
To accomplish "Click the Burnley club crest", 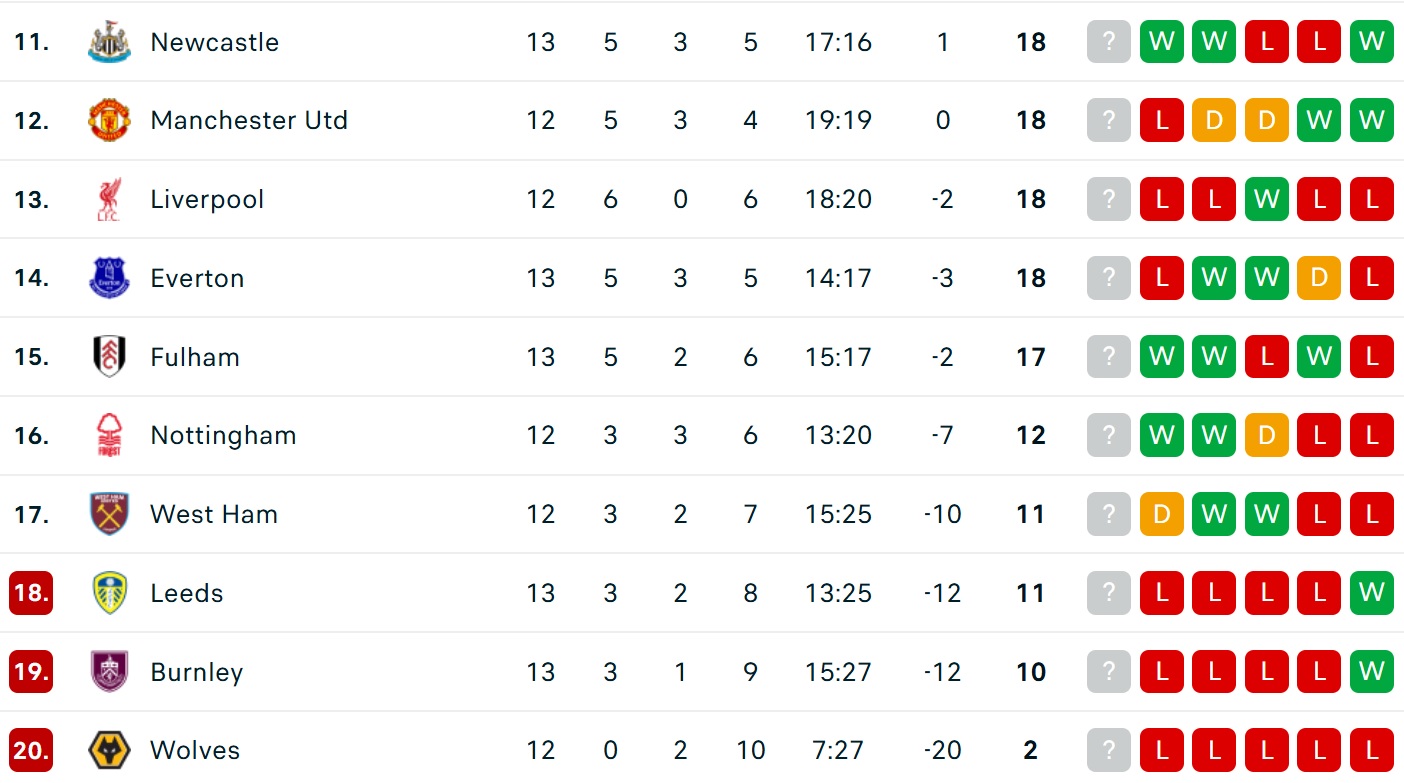I will coord(109,672).
